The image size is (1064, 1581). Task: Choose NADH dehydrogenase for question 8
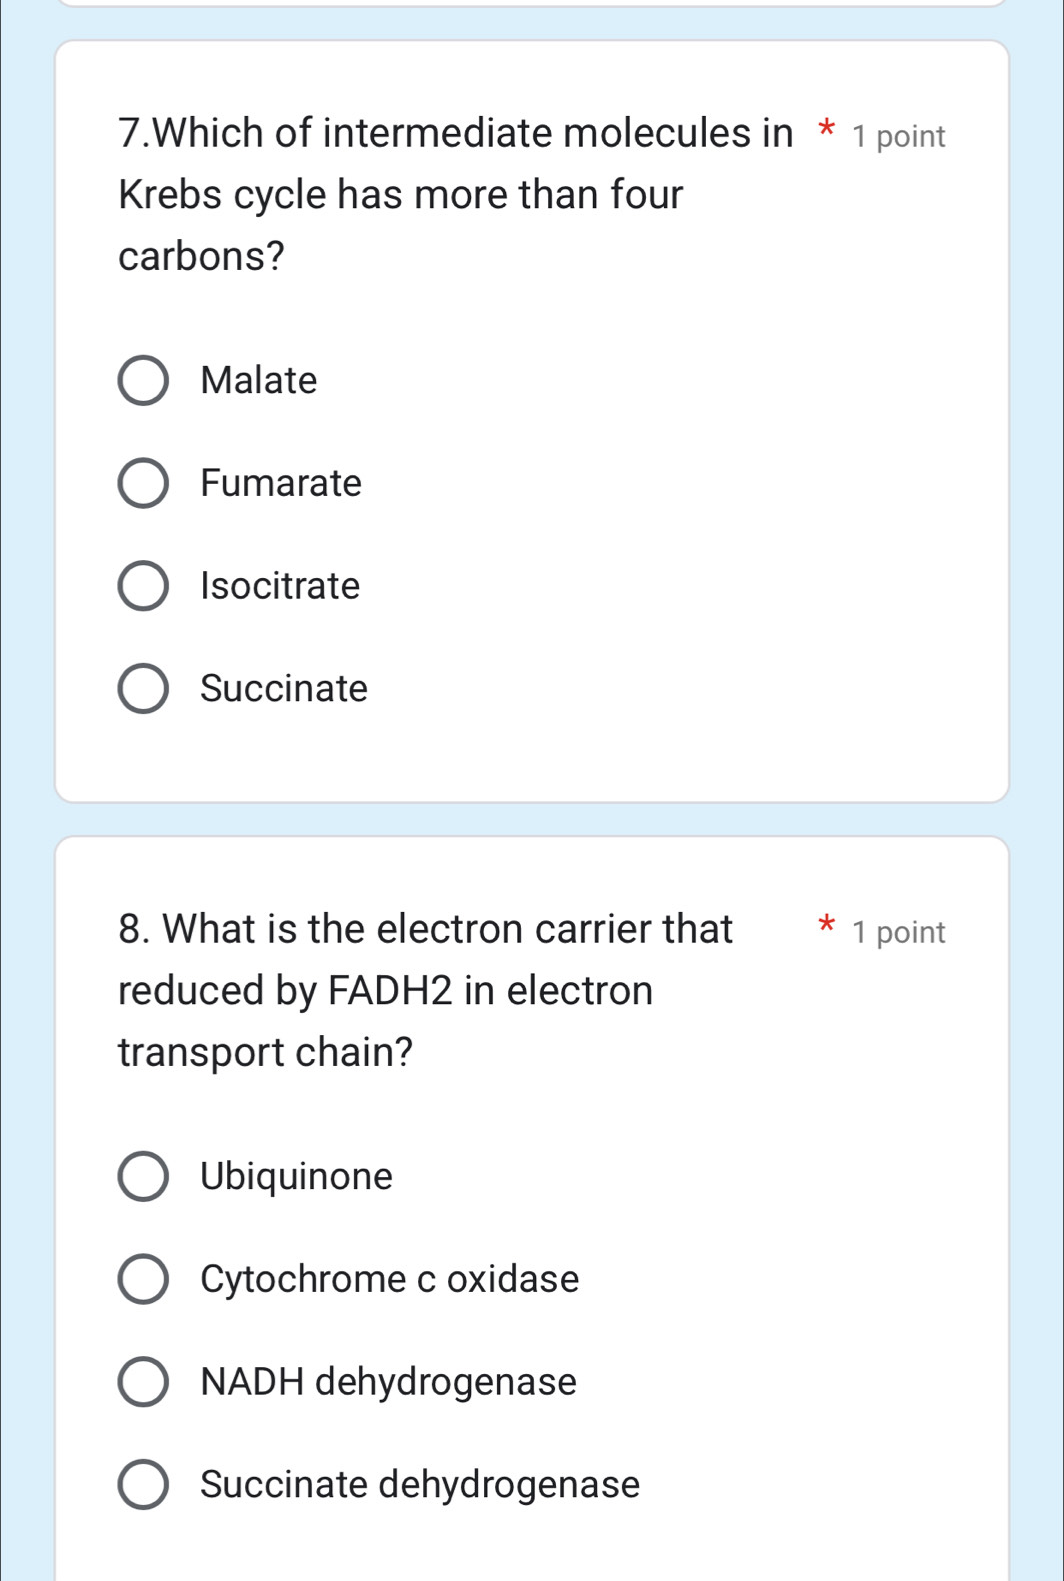pos(144,1383)
